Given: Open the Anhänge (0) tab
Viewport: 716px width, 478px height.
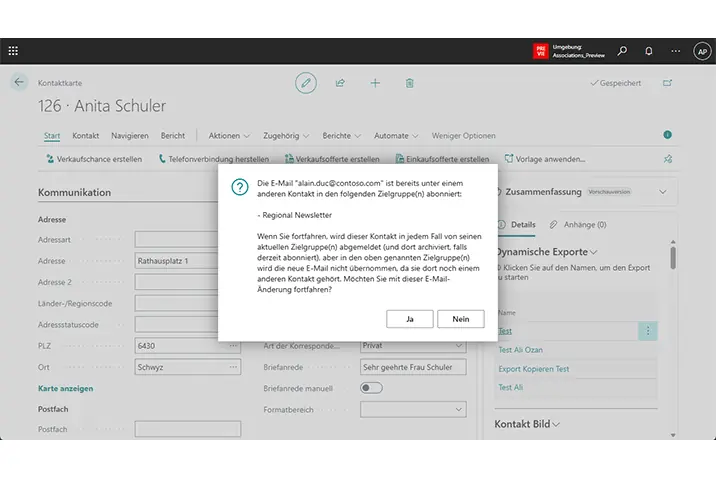Looking at the screenshot, I should (x=578, y=225).
